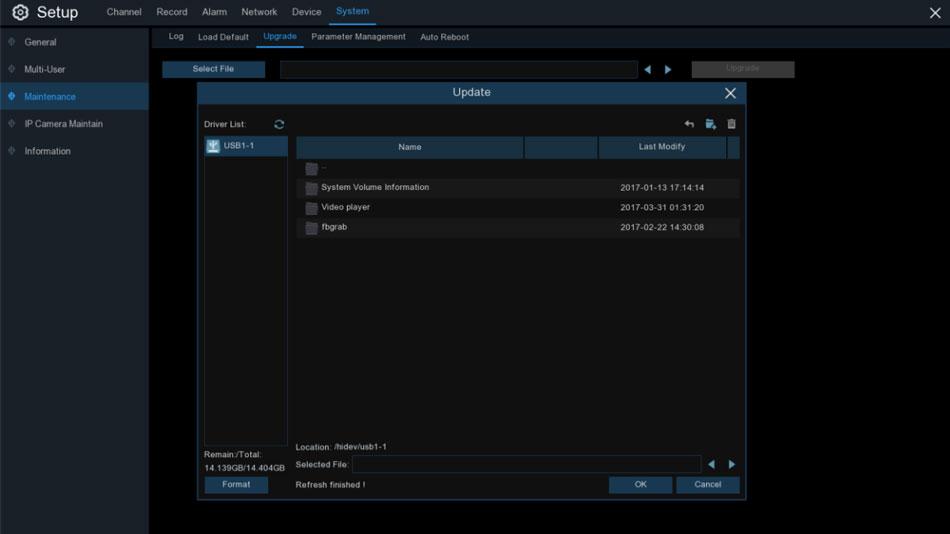Image resolution: width=950 pixels, height=534 pixels.
Task: Click the new folder icon
Action: point(710,125)
